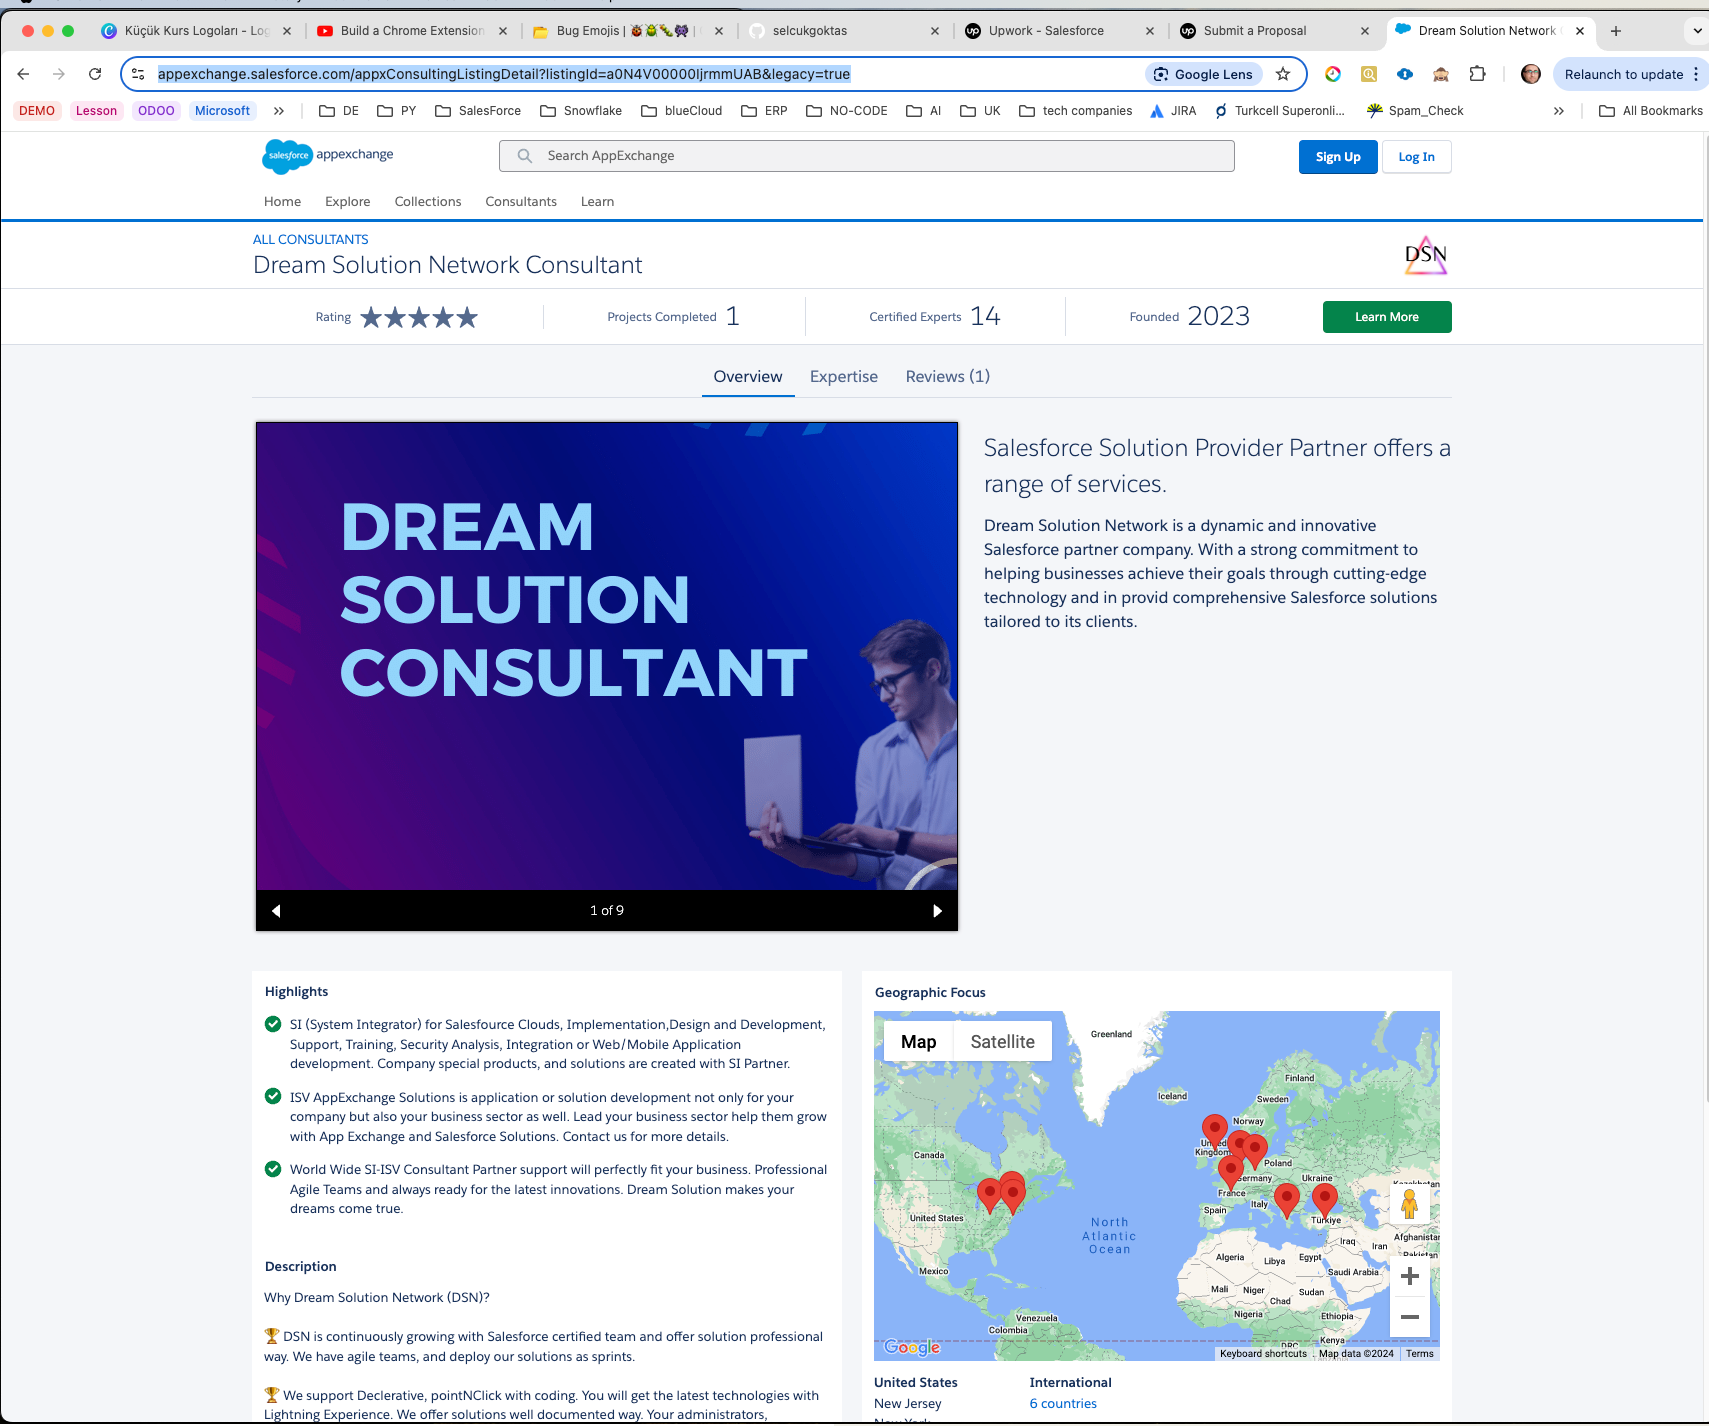
Task: Expand overflow bookmarks chevron near All Bookmarks
Action: tap(1558, 111)
